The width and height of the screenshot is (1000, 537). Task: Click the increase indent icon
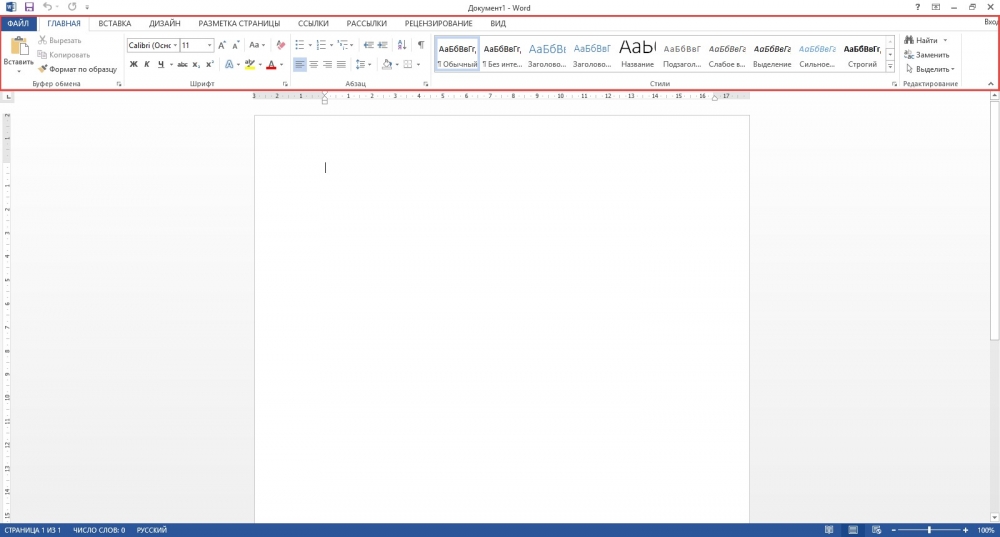coord(383,45)
